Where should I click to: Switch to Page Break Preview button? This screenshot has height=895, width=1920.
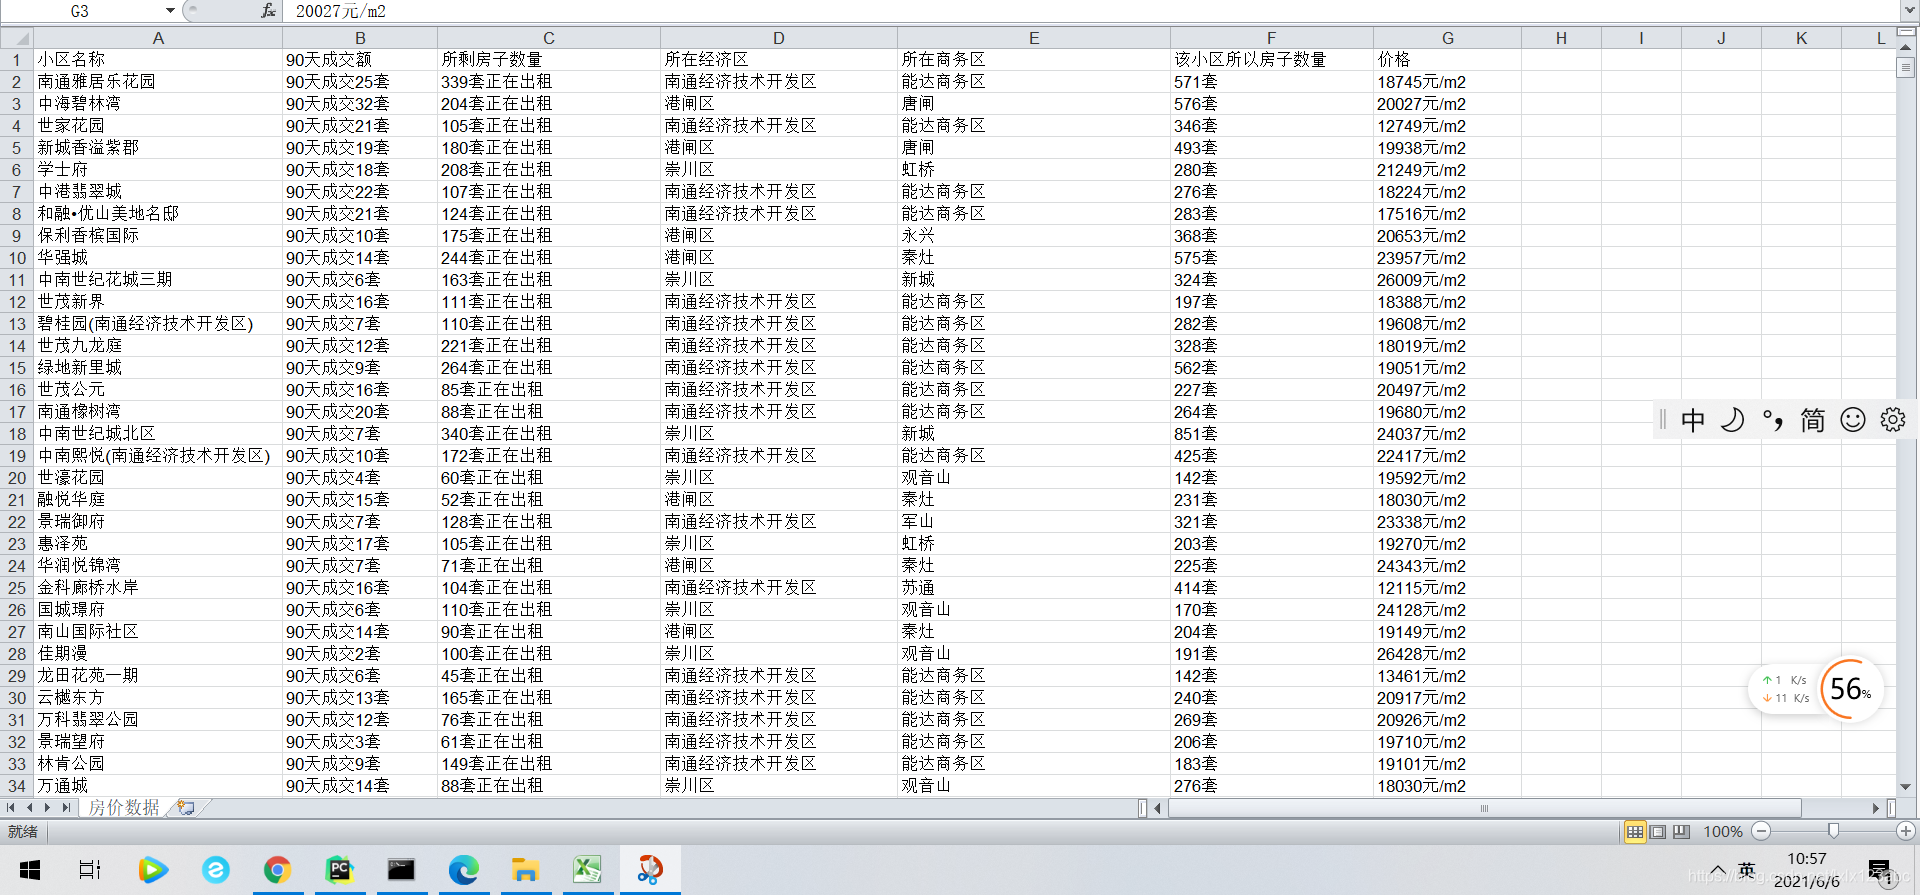click(1681, 831)
